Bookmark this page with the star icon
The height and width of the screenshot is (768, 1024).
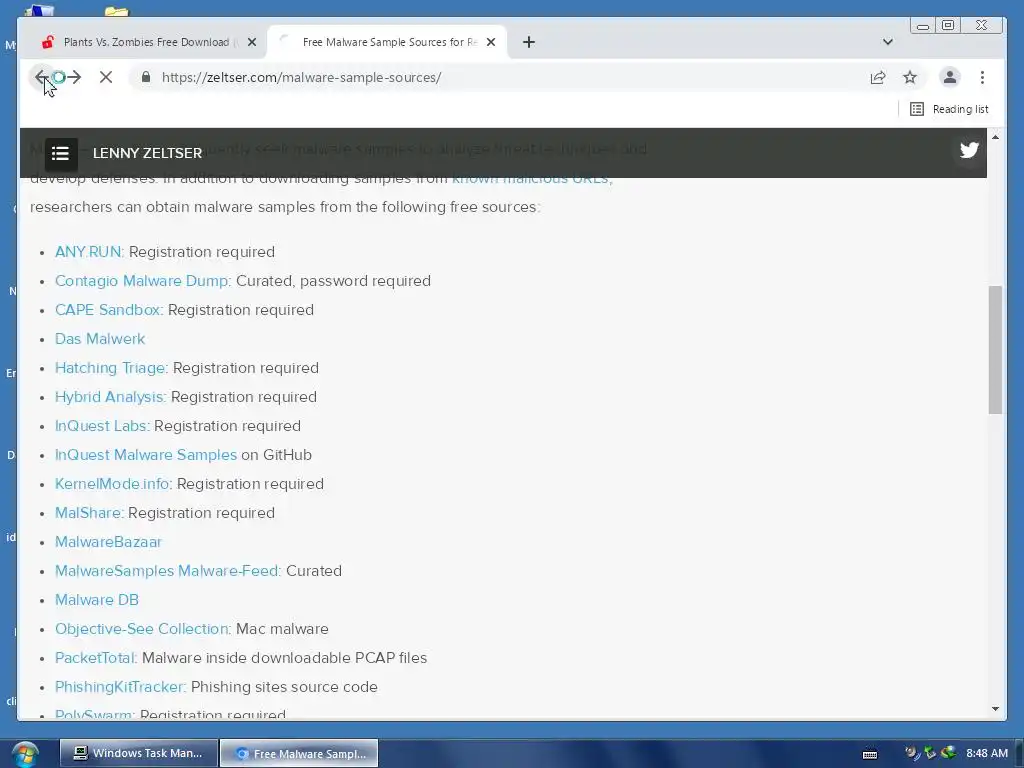[910, 77]
